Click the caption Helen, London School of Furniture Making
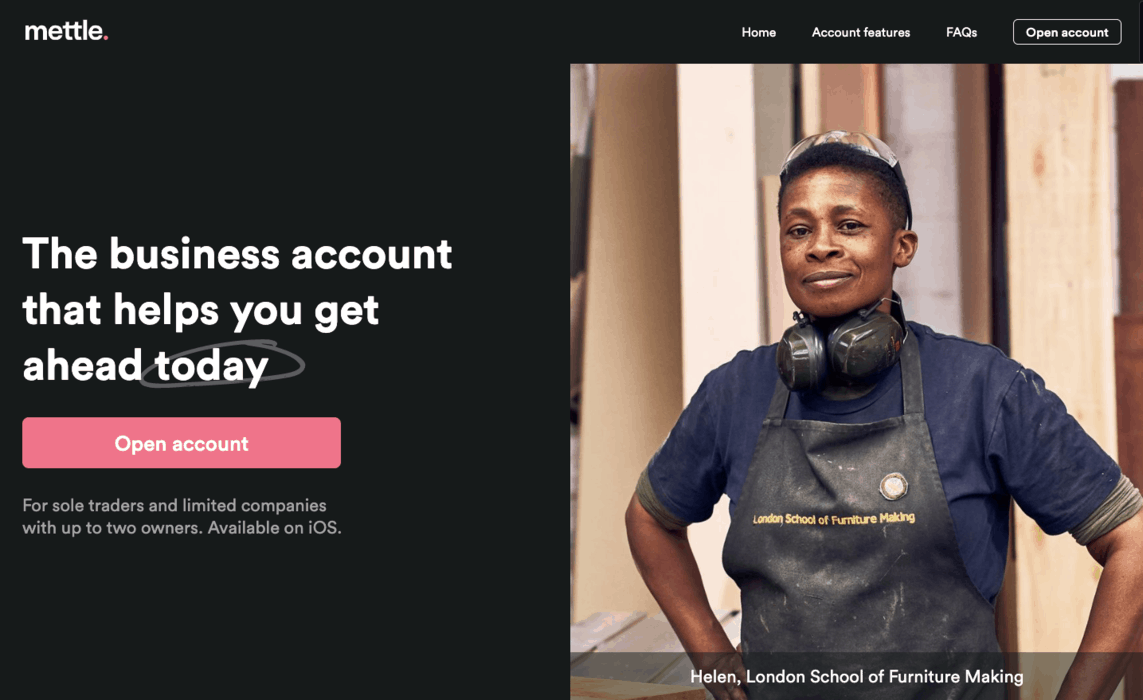The height and width of the screenshot is (700, 1143). 857,677
